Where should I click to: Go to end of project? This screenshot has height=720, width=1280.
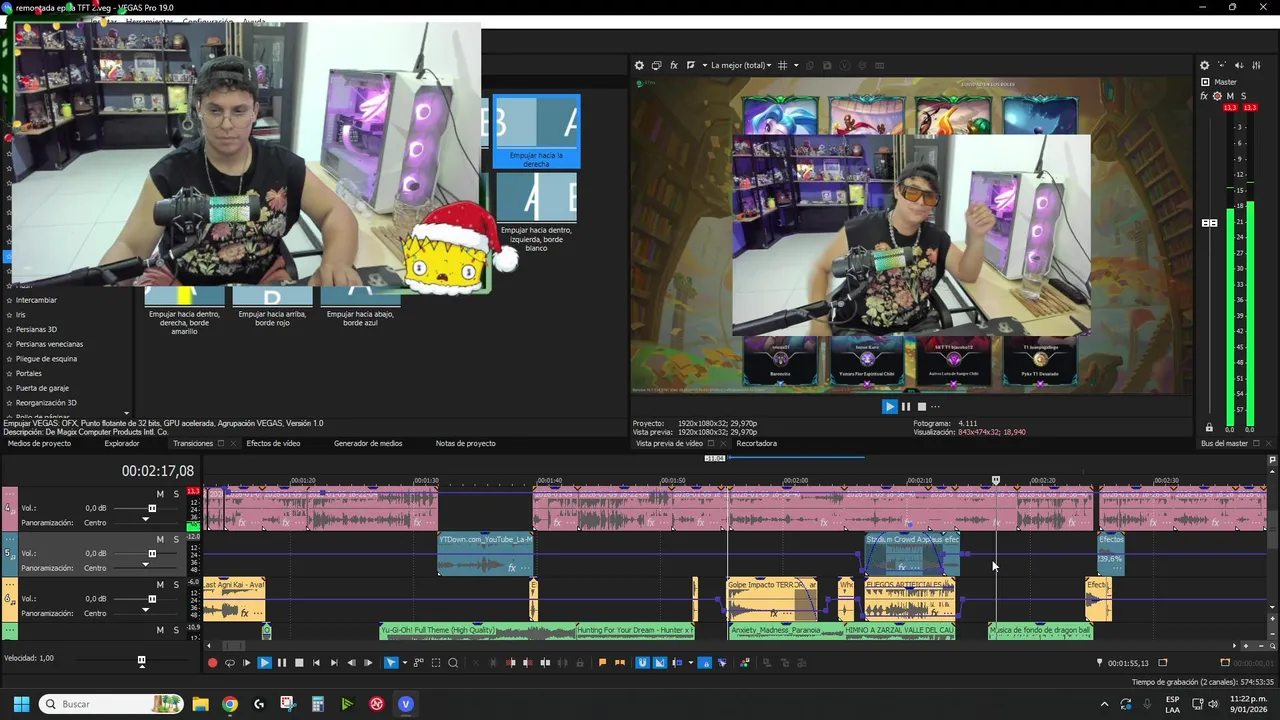click(x=333, y=662)
